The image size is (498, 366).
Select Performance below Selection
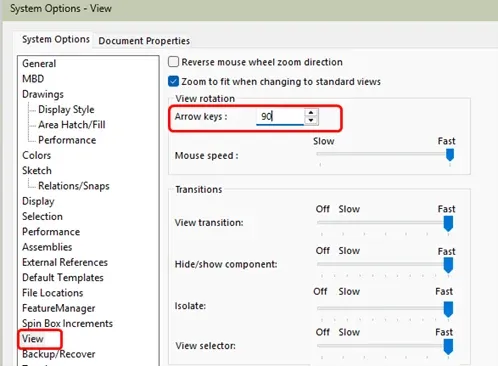[x=51, y=232]
